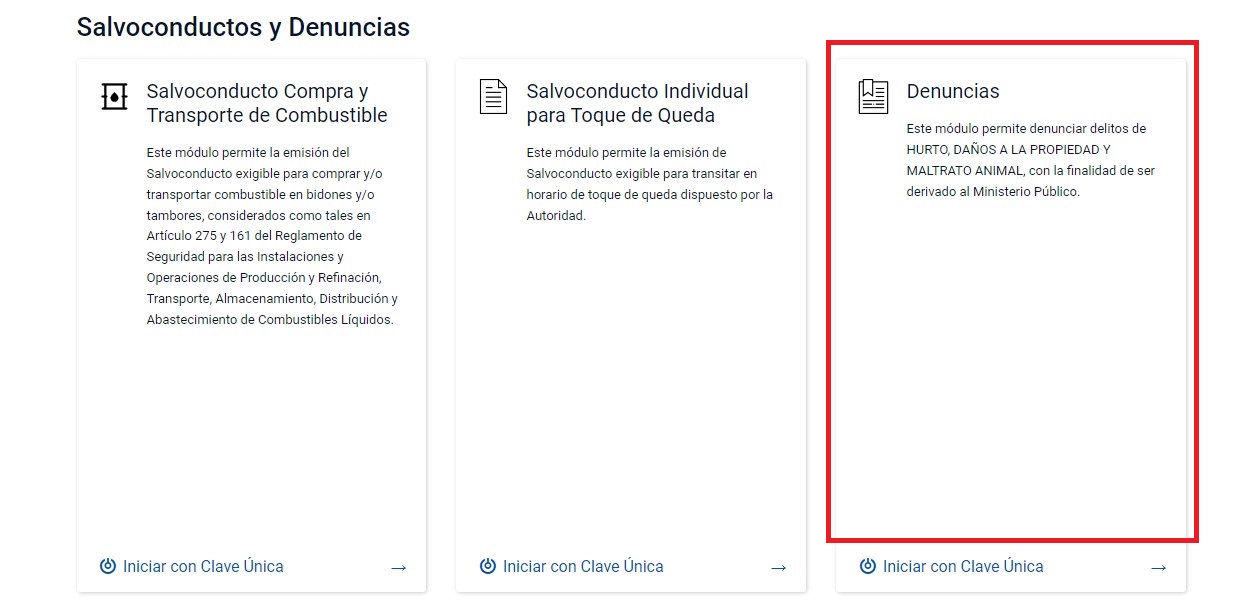Click the arrow on Combustible card footer

(398, 568)
